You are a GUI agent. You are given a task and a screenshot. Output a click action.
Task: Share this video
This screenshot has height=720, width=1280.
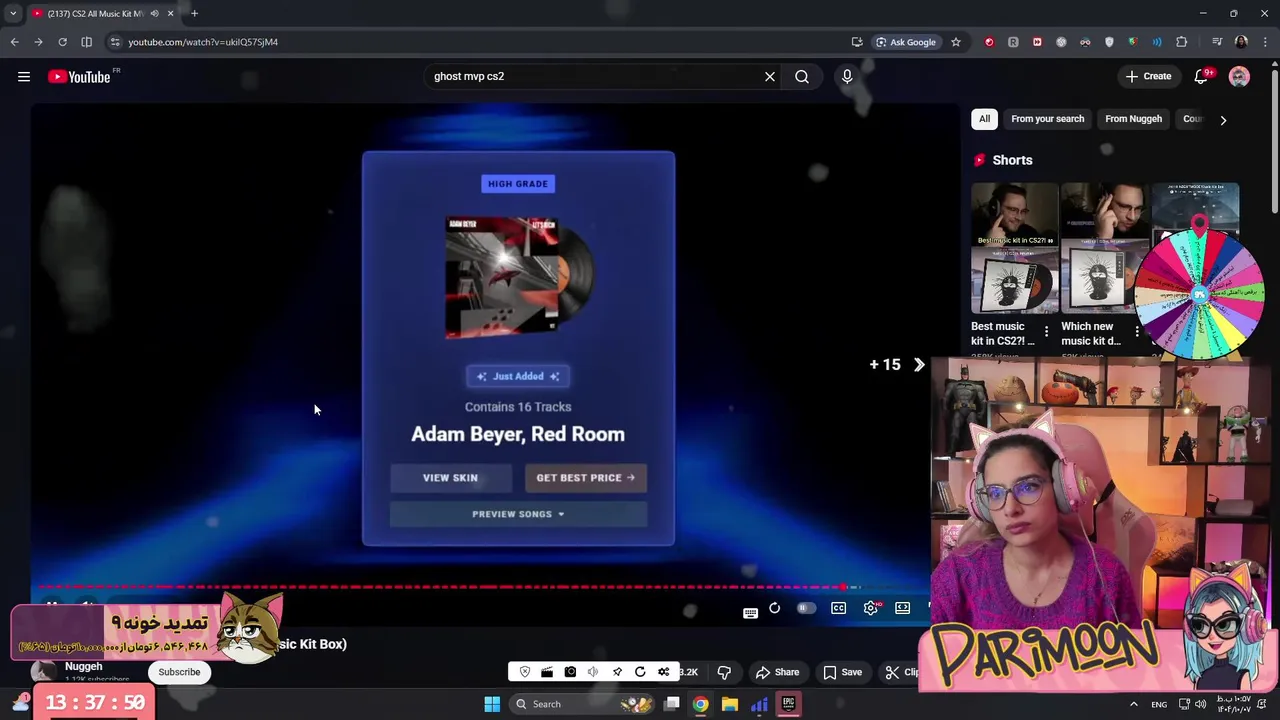pos(777,672)
